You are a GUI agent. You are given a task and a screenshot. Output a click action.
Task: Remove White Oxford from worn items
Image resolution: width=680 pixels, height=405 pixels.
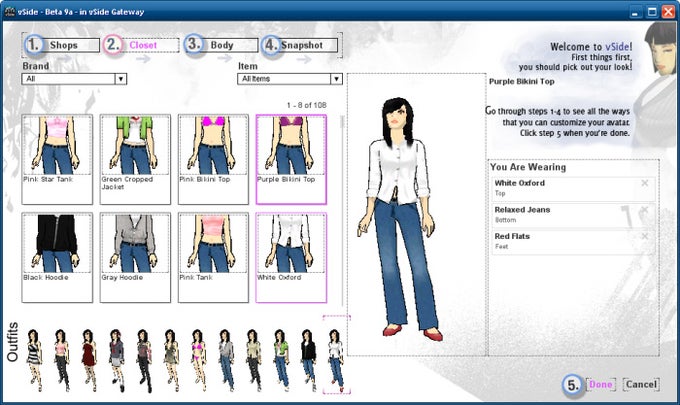pos(644,183)
